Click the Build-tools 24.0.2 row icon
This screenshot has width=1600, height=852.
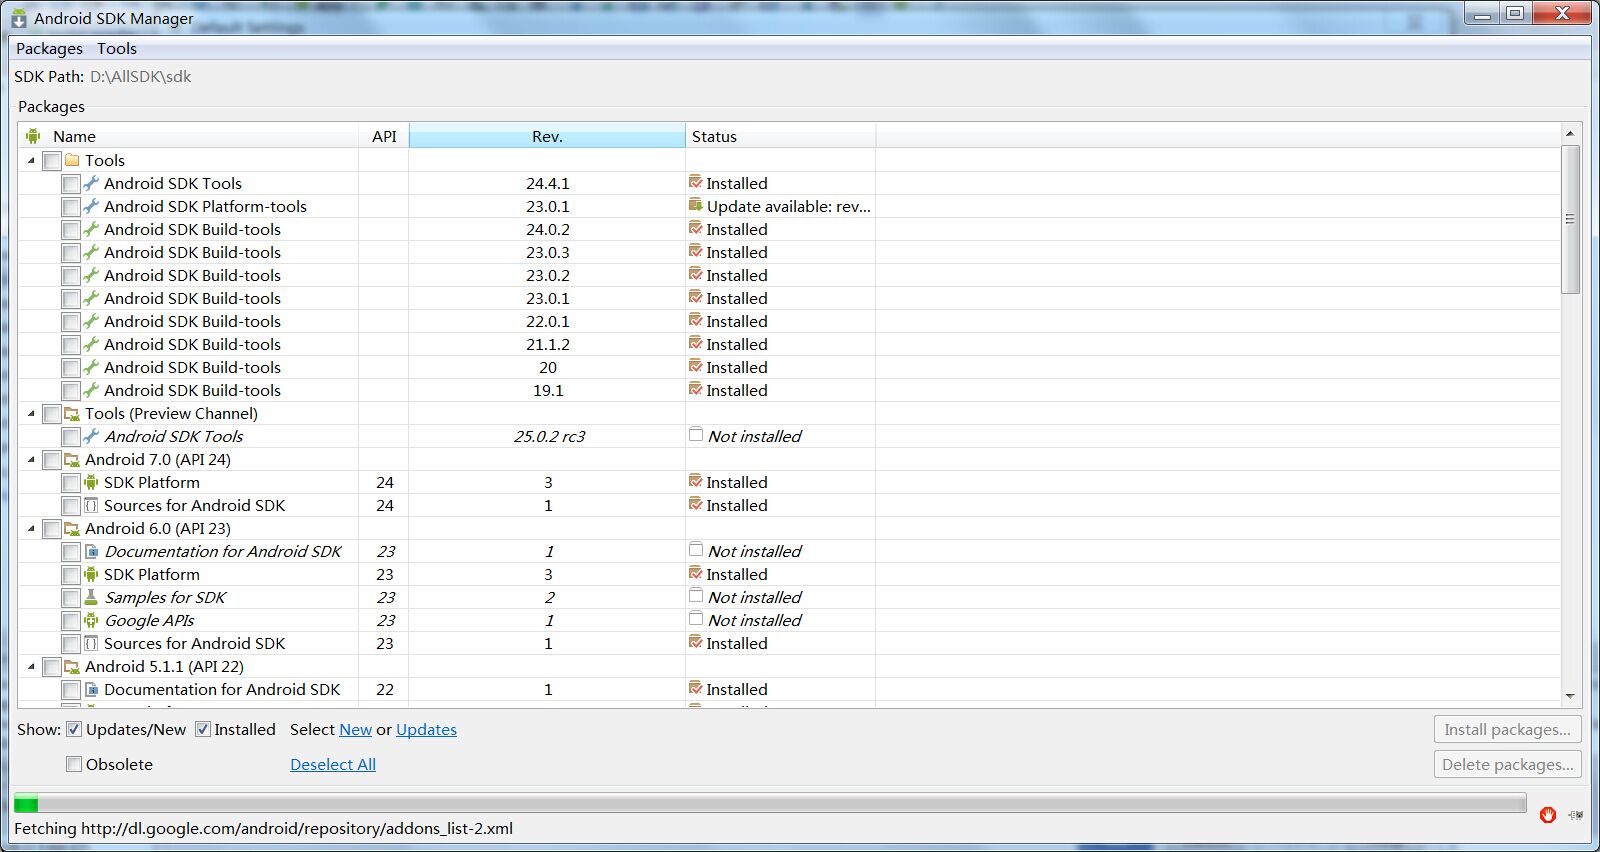(91, 229)
